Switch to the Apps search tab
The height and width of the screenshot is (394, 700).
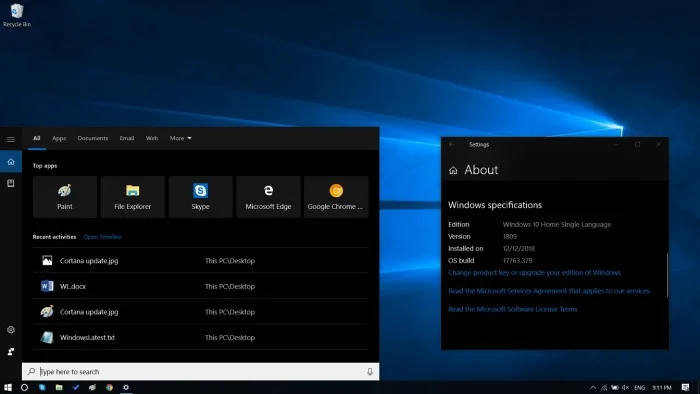pyautogui.click(x=59, y=138)
